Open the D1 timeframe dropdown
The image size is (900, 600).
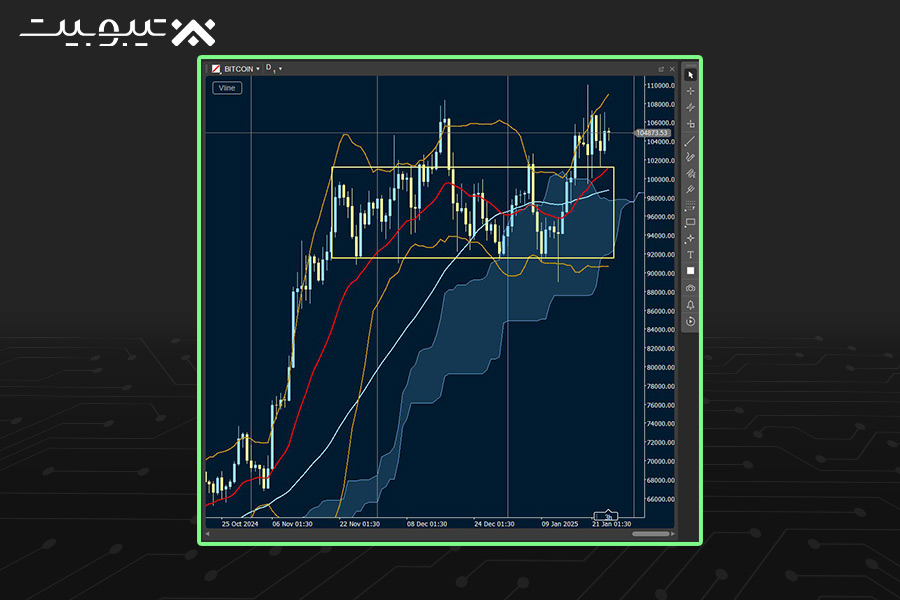coord(274,68)
